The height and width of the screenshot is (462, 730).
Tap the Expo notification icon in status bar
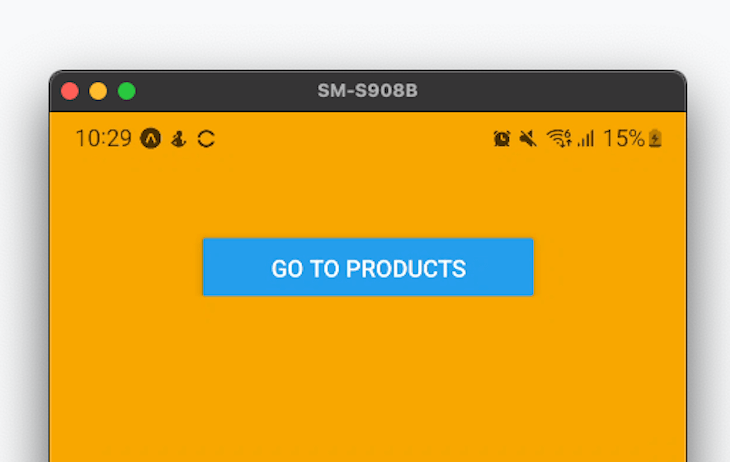click(151, 138)
